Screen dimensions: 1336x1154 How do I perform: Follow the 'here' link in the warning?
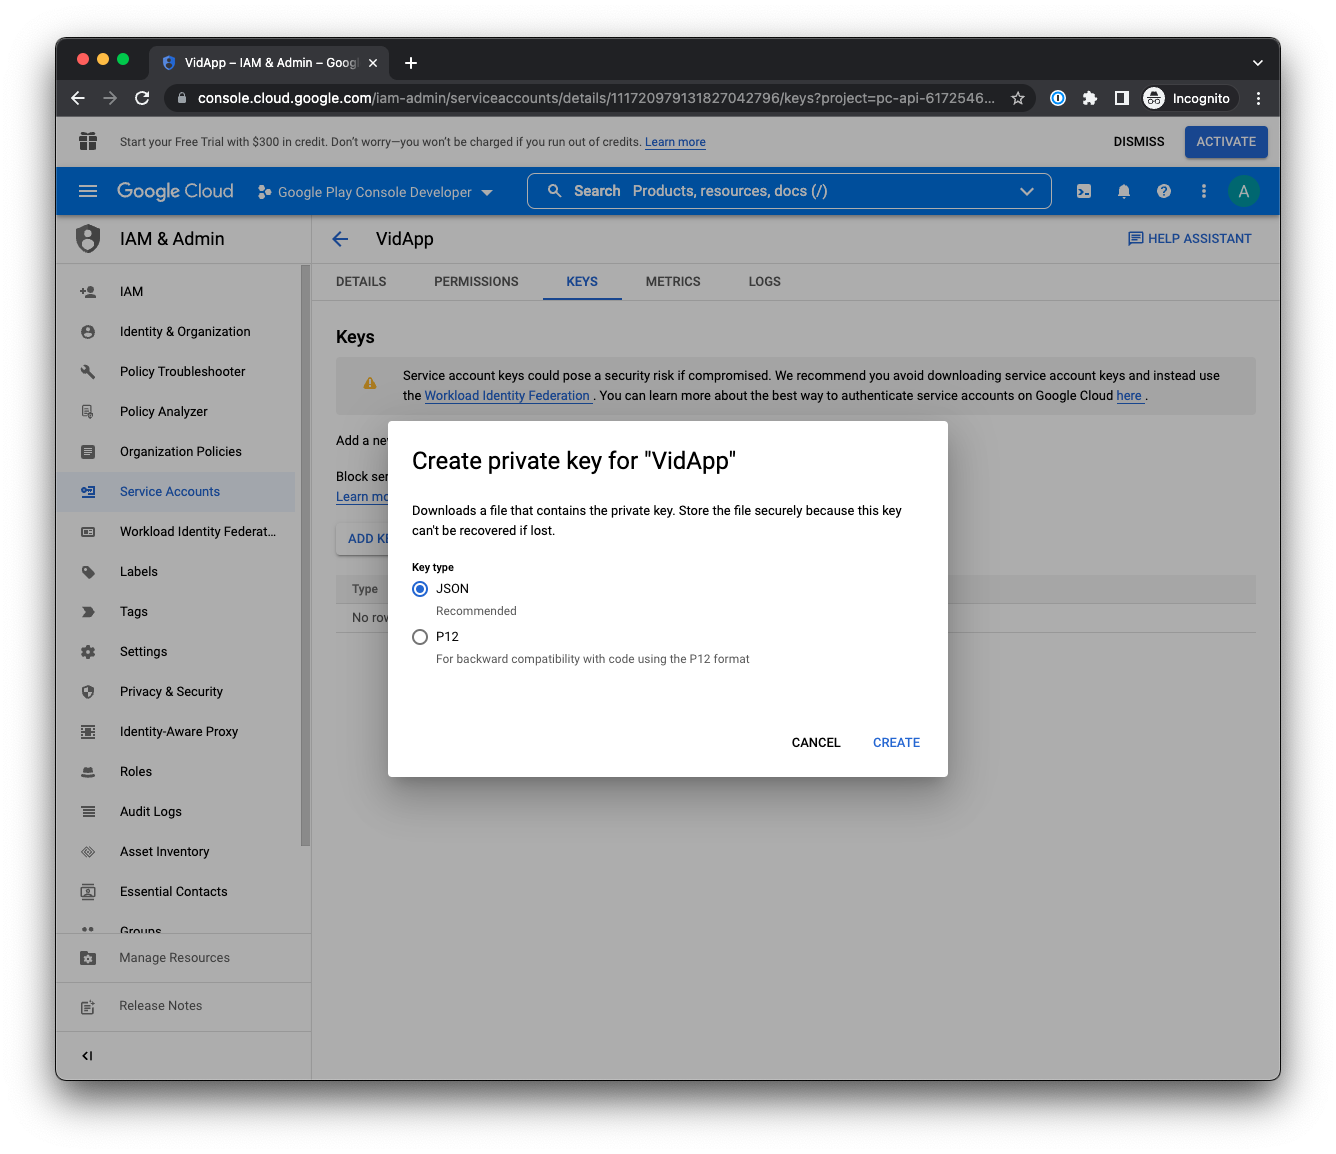tap(1129, 396)
